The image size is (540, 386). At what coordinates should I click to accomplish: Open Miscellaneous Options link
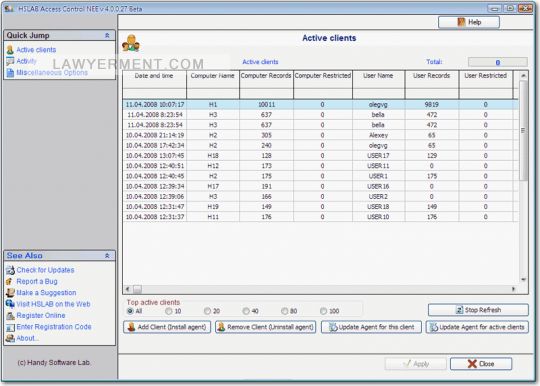point(52,73)
